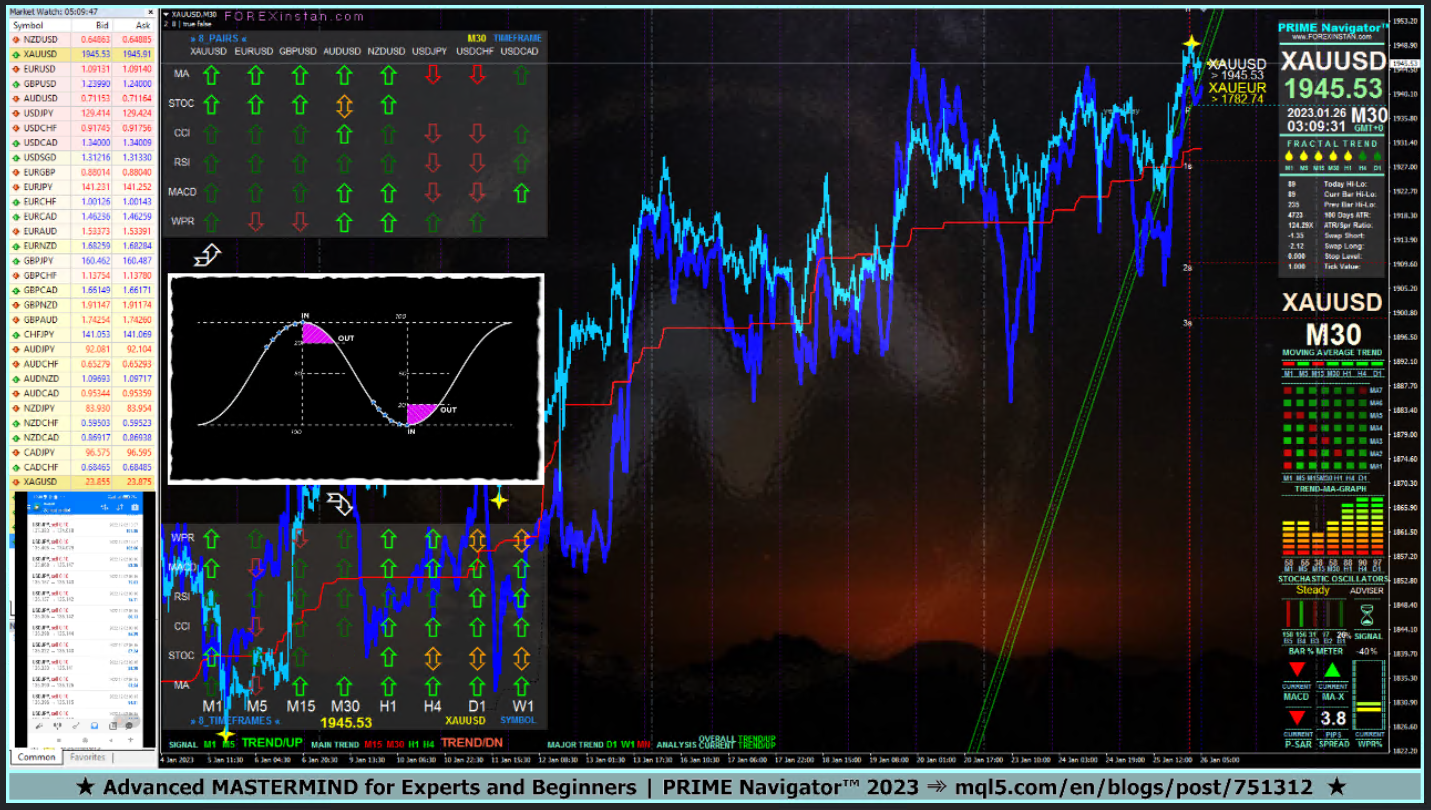Click the green MA up-arrow above H1
The height and width of the screenshot is (810, 1431).
click(x=388, y=687)
